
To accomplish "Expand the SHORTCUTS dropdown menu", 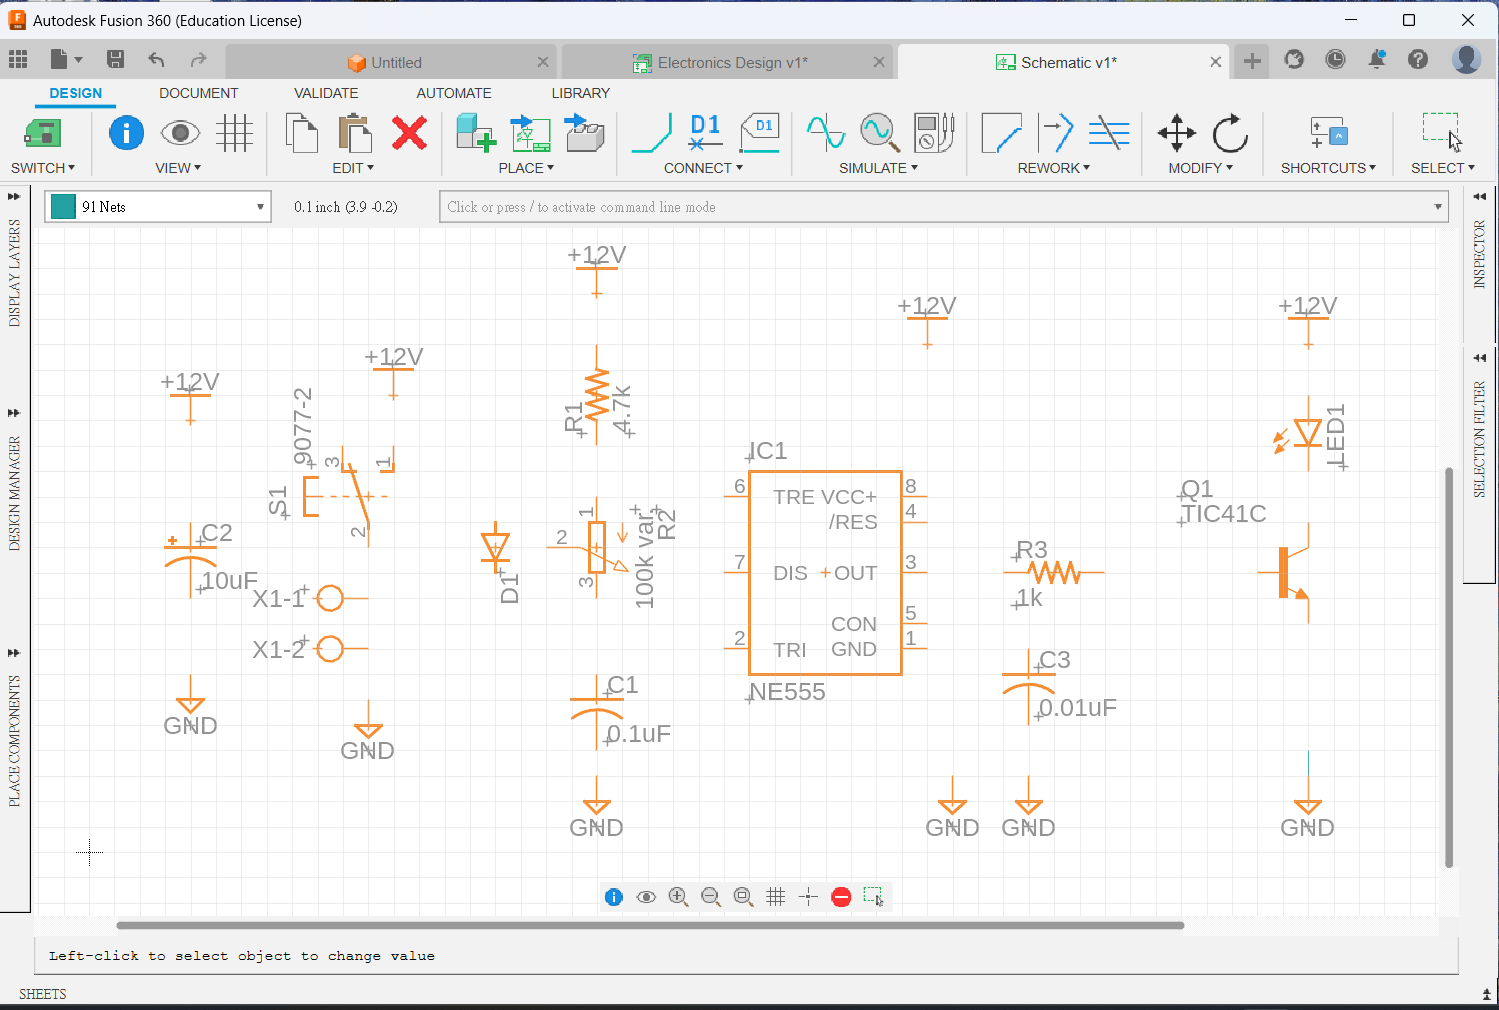I will [1328, 168].
